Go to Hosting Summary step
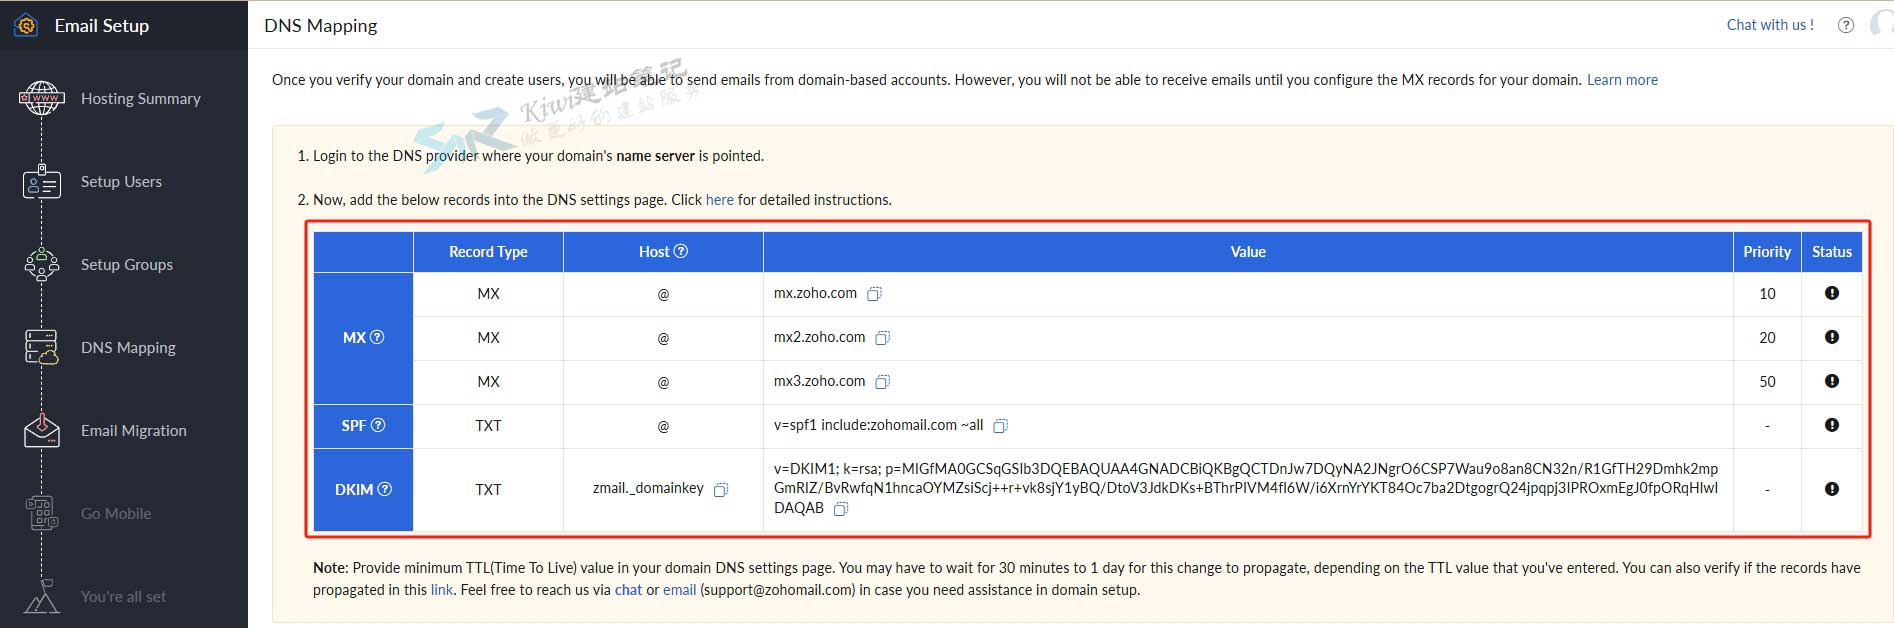Image resolution: width=1894 pixels, height=628 pixels. pyautogui.click(x=141, y=99)
